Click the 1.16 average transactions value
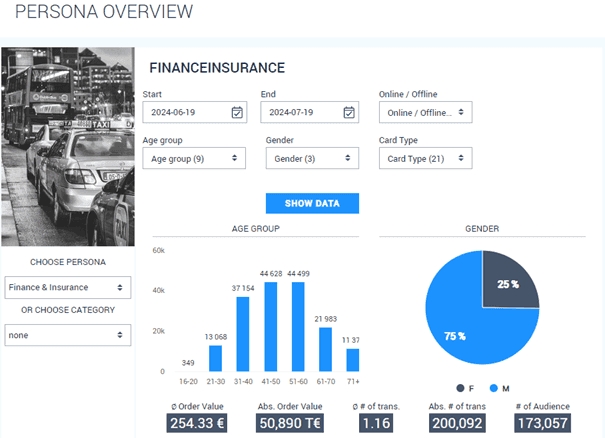This screenshot has height=438, width=605. [376, 423]
